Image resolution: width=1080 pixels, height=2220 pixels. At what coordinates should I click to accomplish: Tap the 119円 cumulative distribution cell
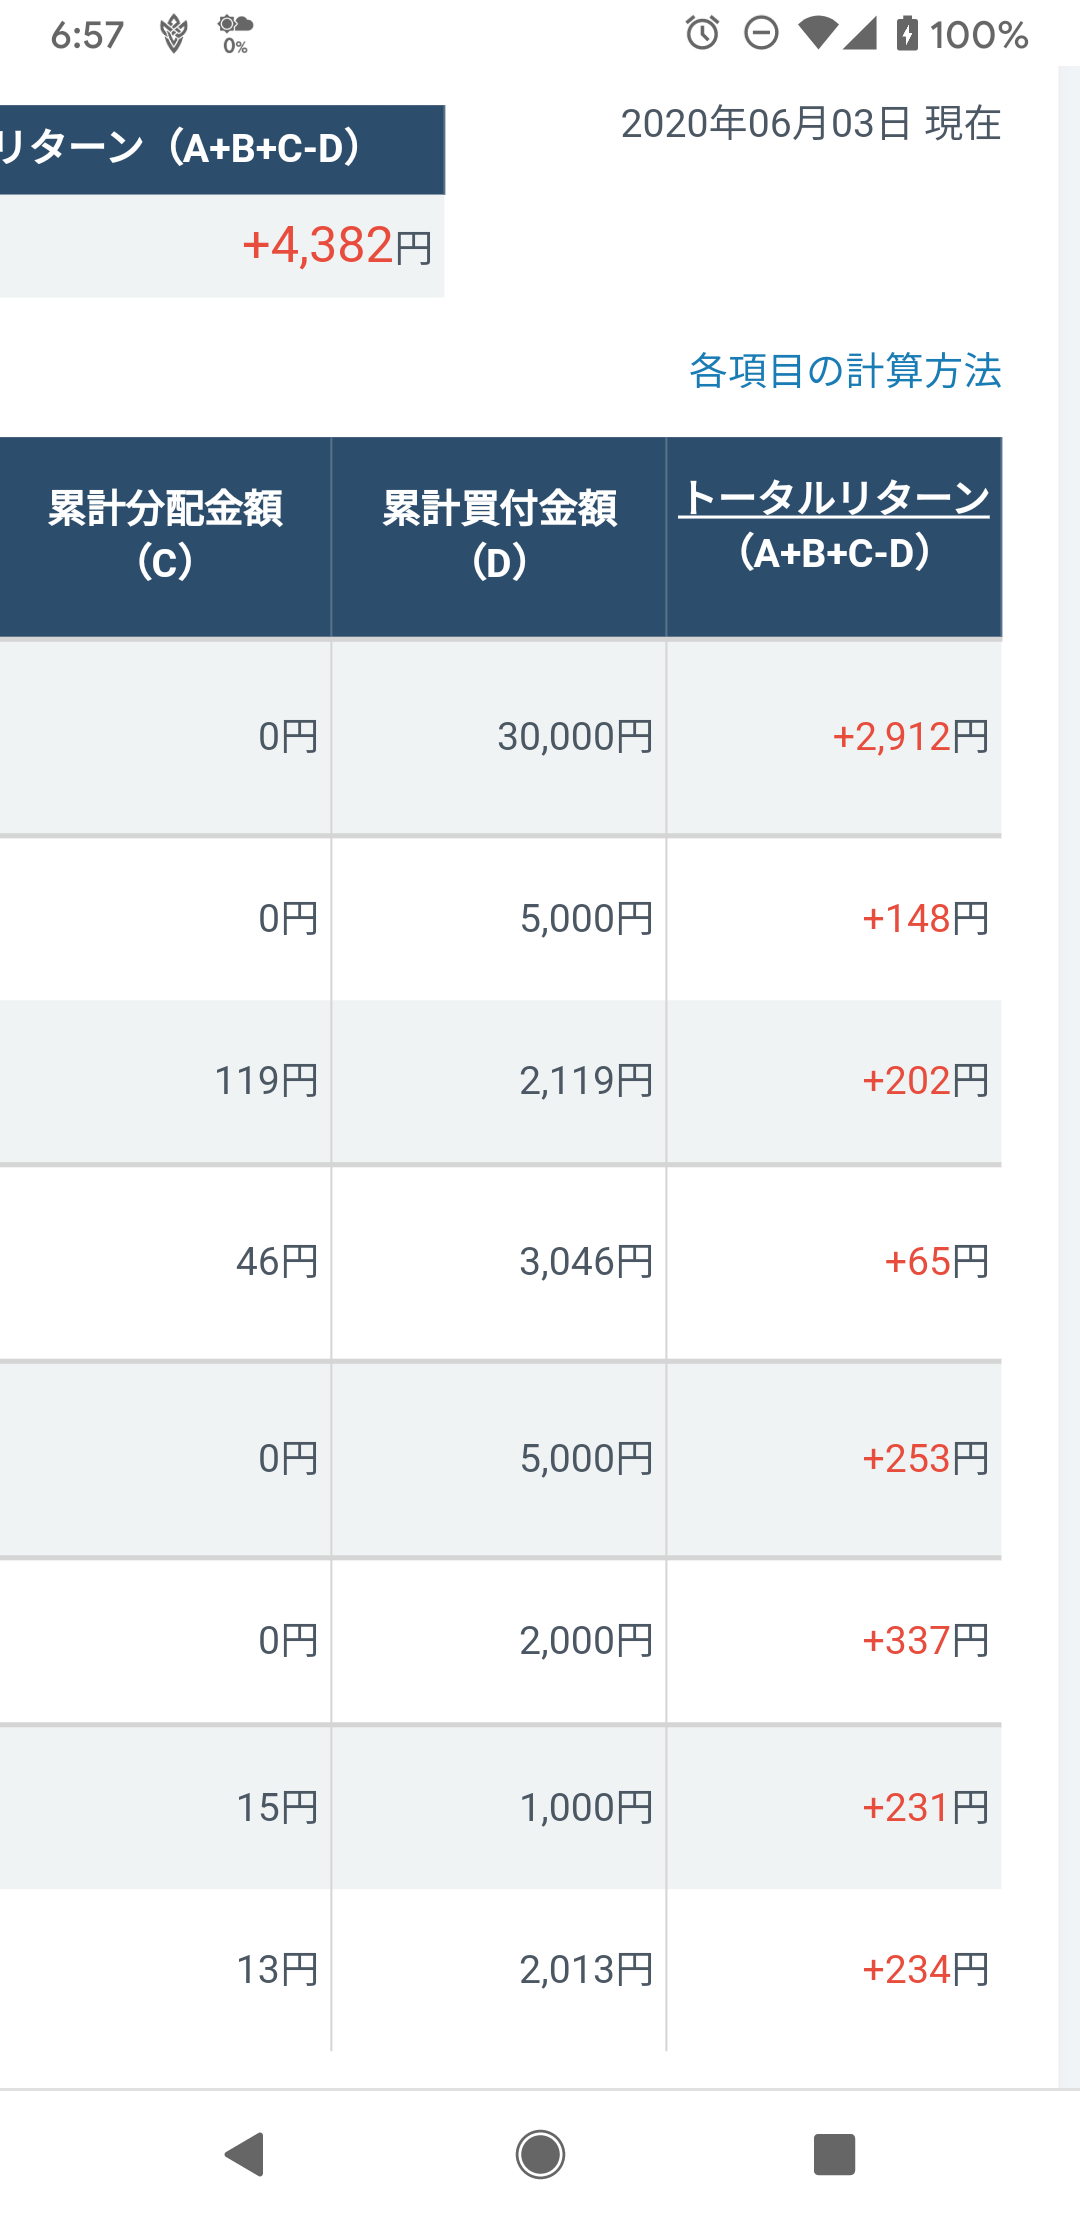(x=266, y=1081)
